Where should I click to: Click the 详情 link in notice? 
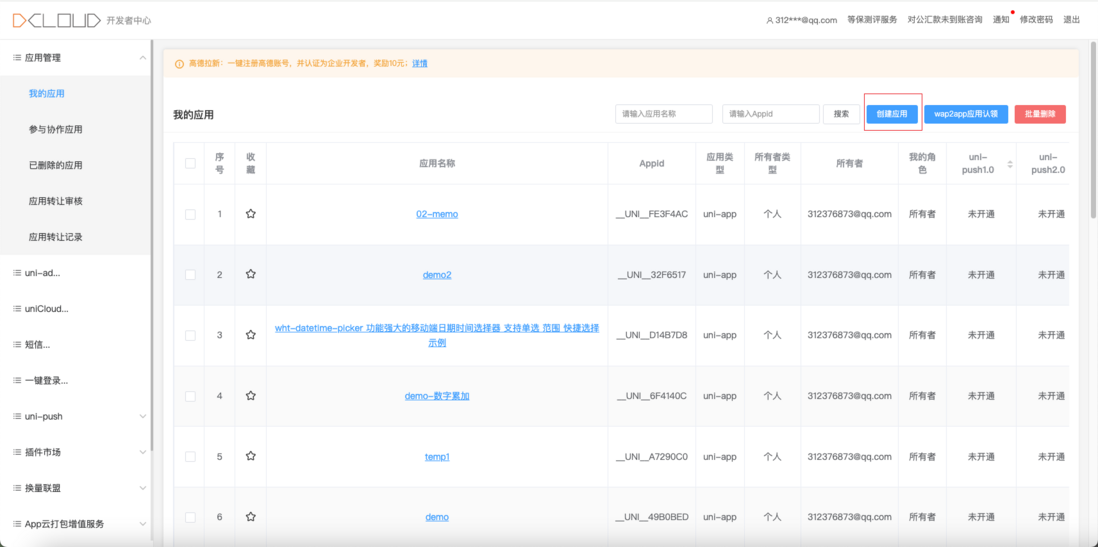coord(419,63)
